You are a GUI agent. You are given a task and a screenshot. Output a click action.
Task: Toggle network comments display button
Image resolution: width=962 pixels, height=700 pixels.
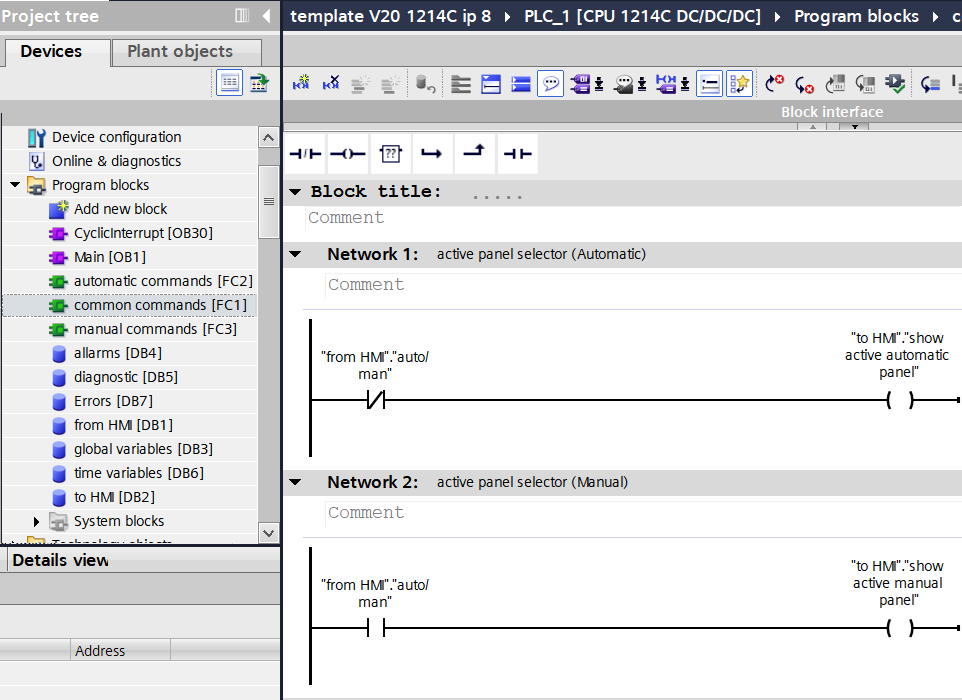click(550, 84)
